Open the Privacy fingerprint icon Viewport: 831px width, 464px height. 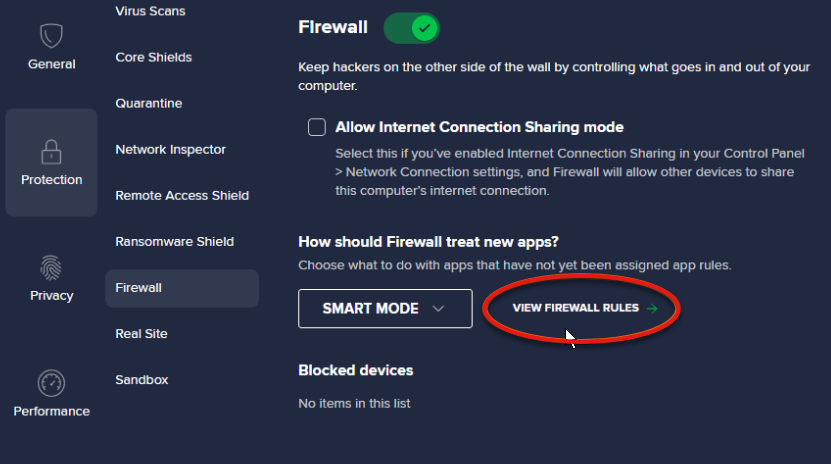point(51,267)
